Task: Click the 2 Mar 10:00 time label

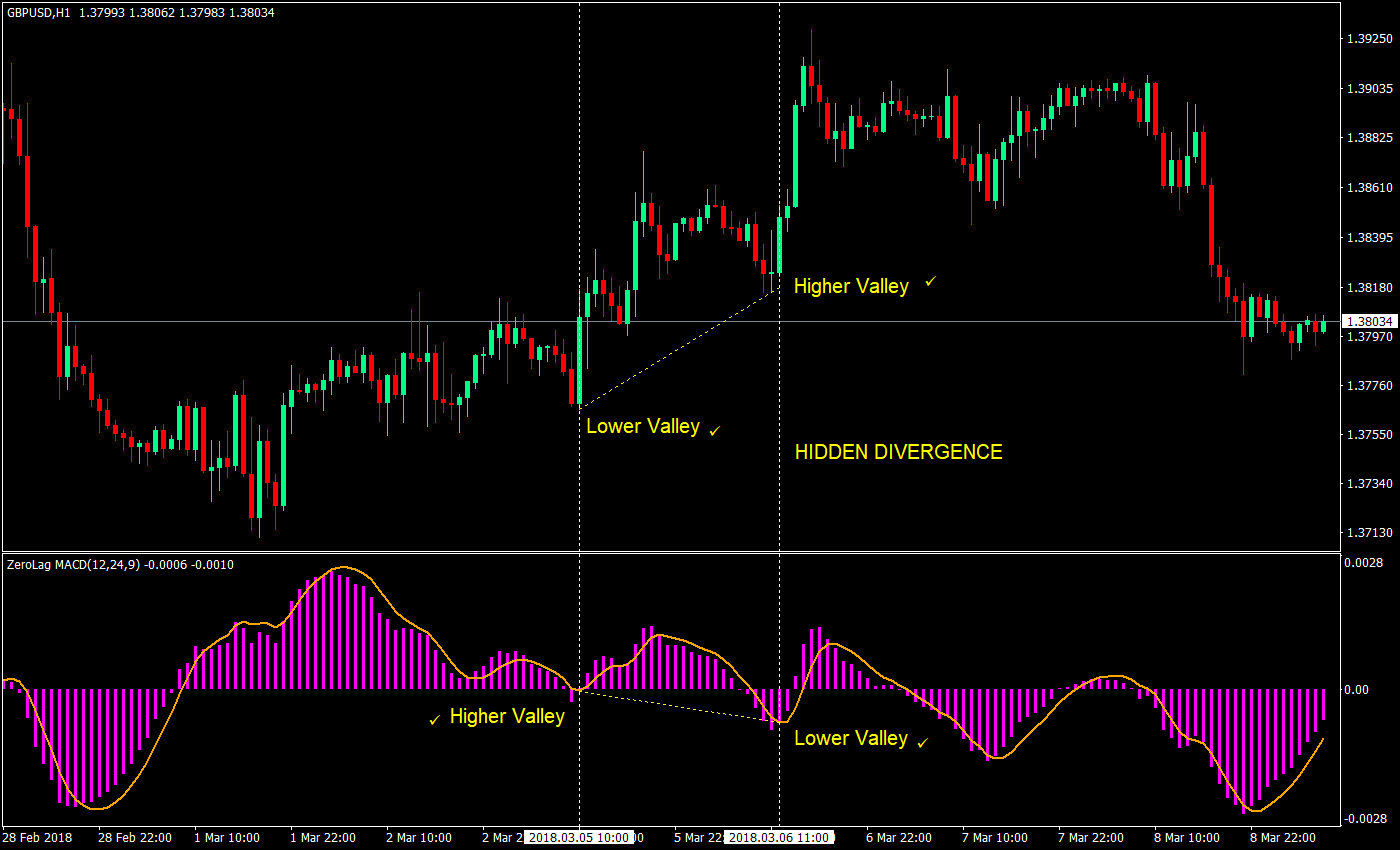Action: [419, 838]
